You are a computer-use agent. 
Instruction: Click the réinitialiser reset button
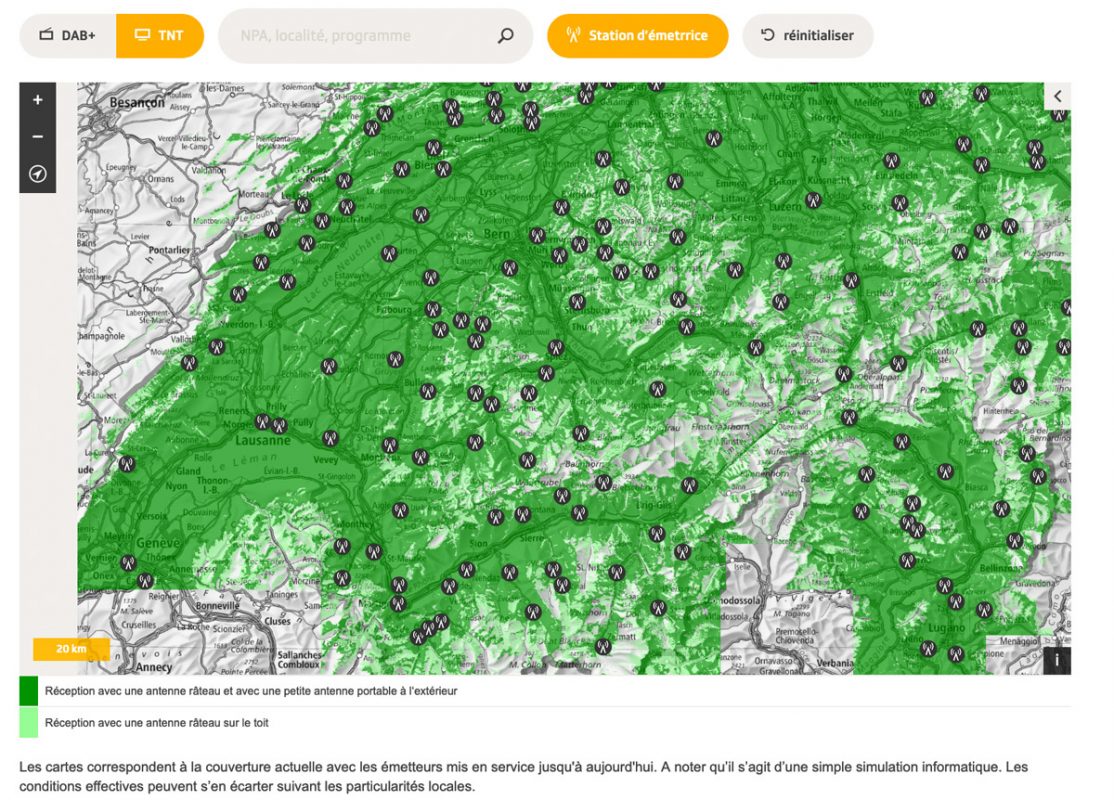click(808, 36)
